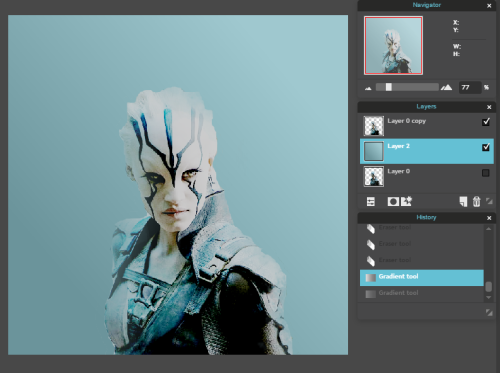Screen dimensions: 500x373
Task: Click the History scrollbar up arrow
Action: 488,229
